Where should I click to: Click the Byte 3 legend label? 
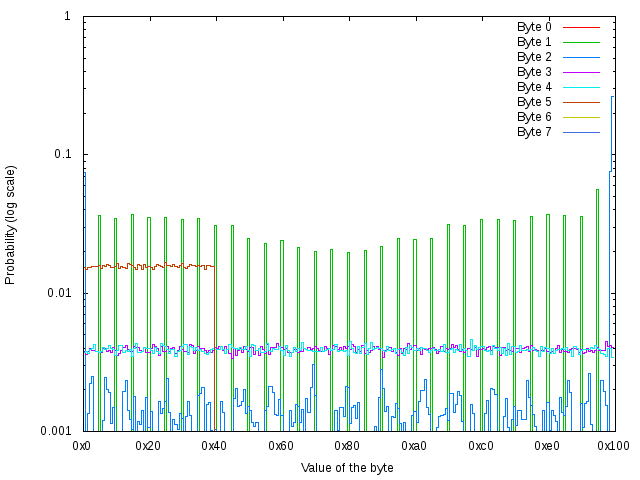[x=534, y=72]
